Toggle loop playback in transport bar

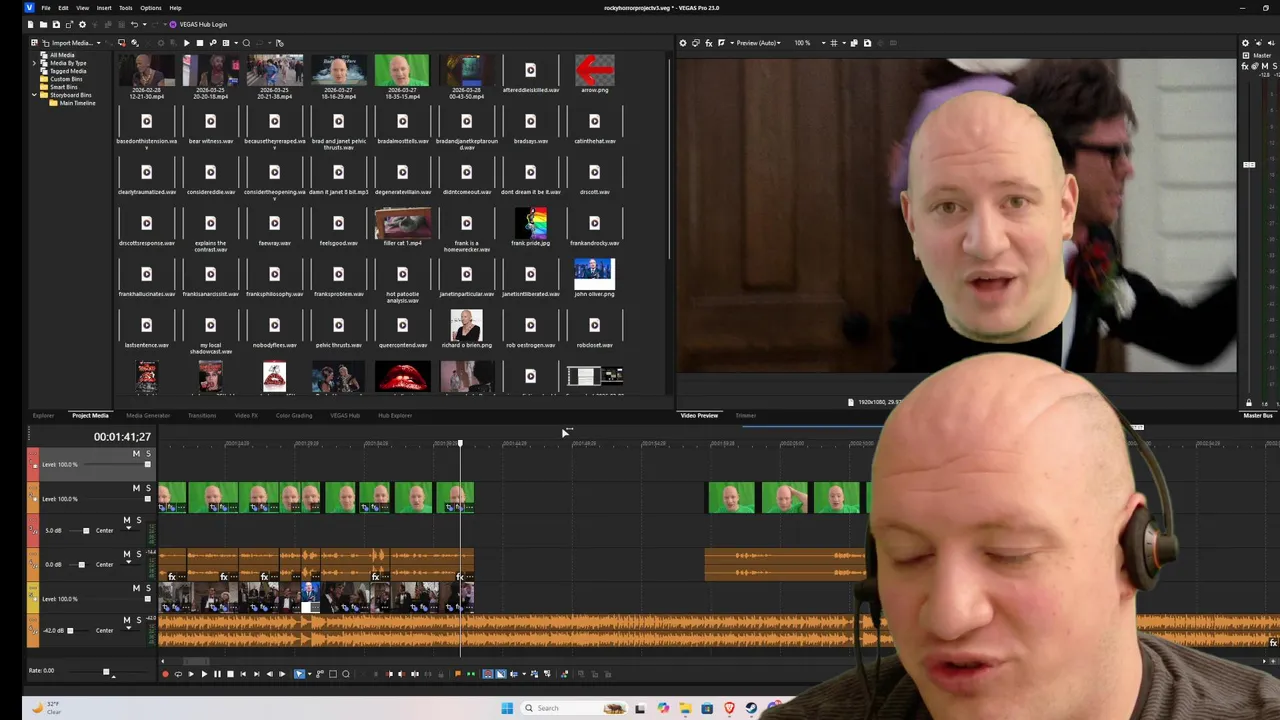[x=178, y=674]
